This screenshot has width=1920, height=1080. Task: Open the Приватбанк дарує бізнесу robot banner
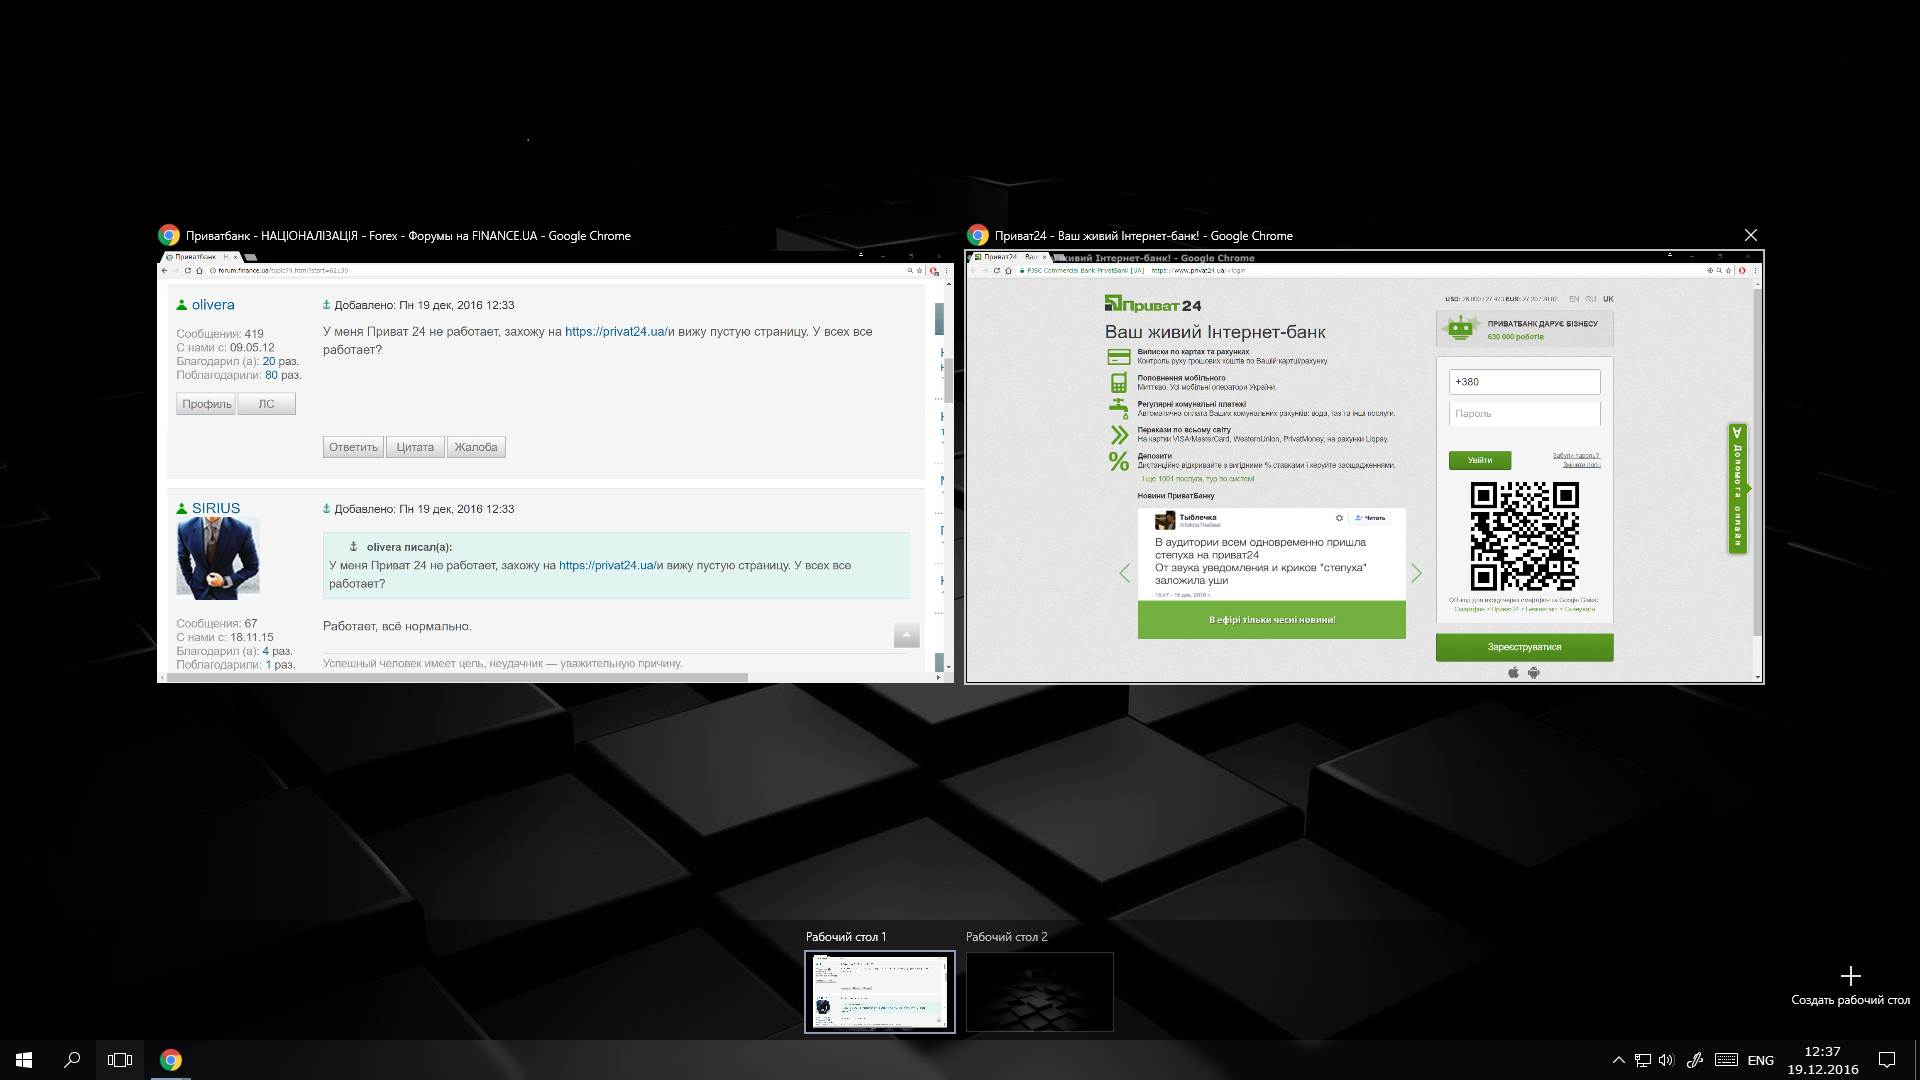pos(1524,329)
